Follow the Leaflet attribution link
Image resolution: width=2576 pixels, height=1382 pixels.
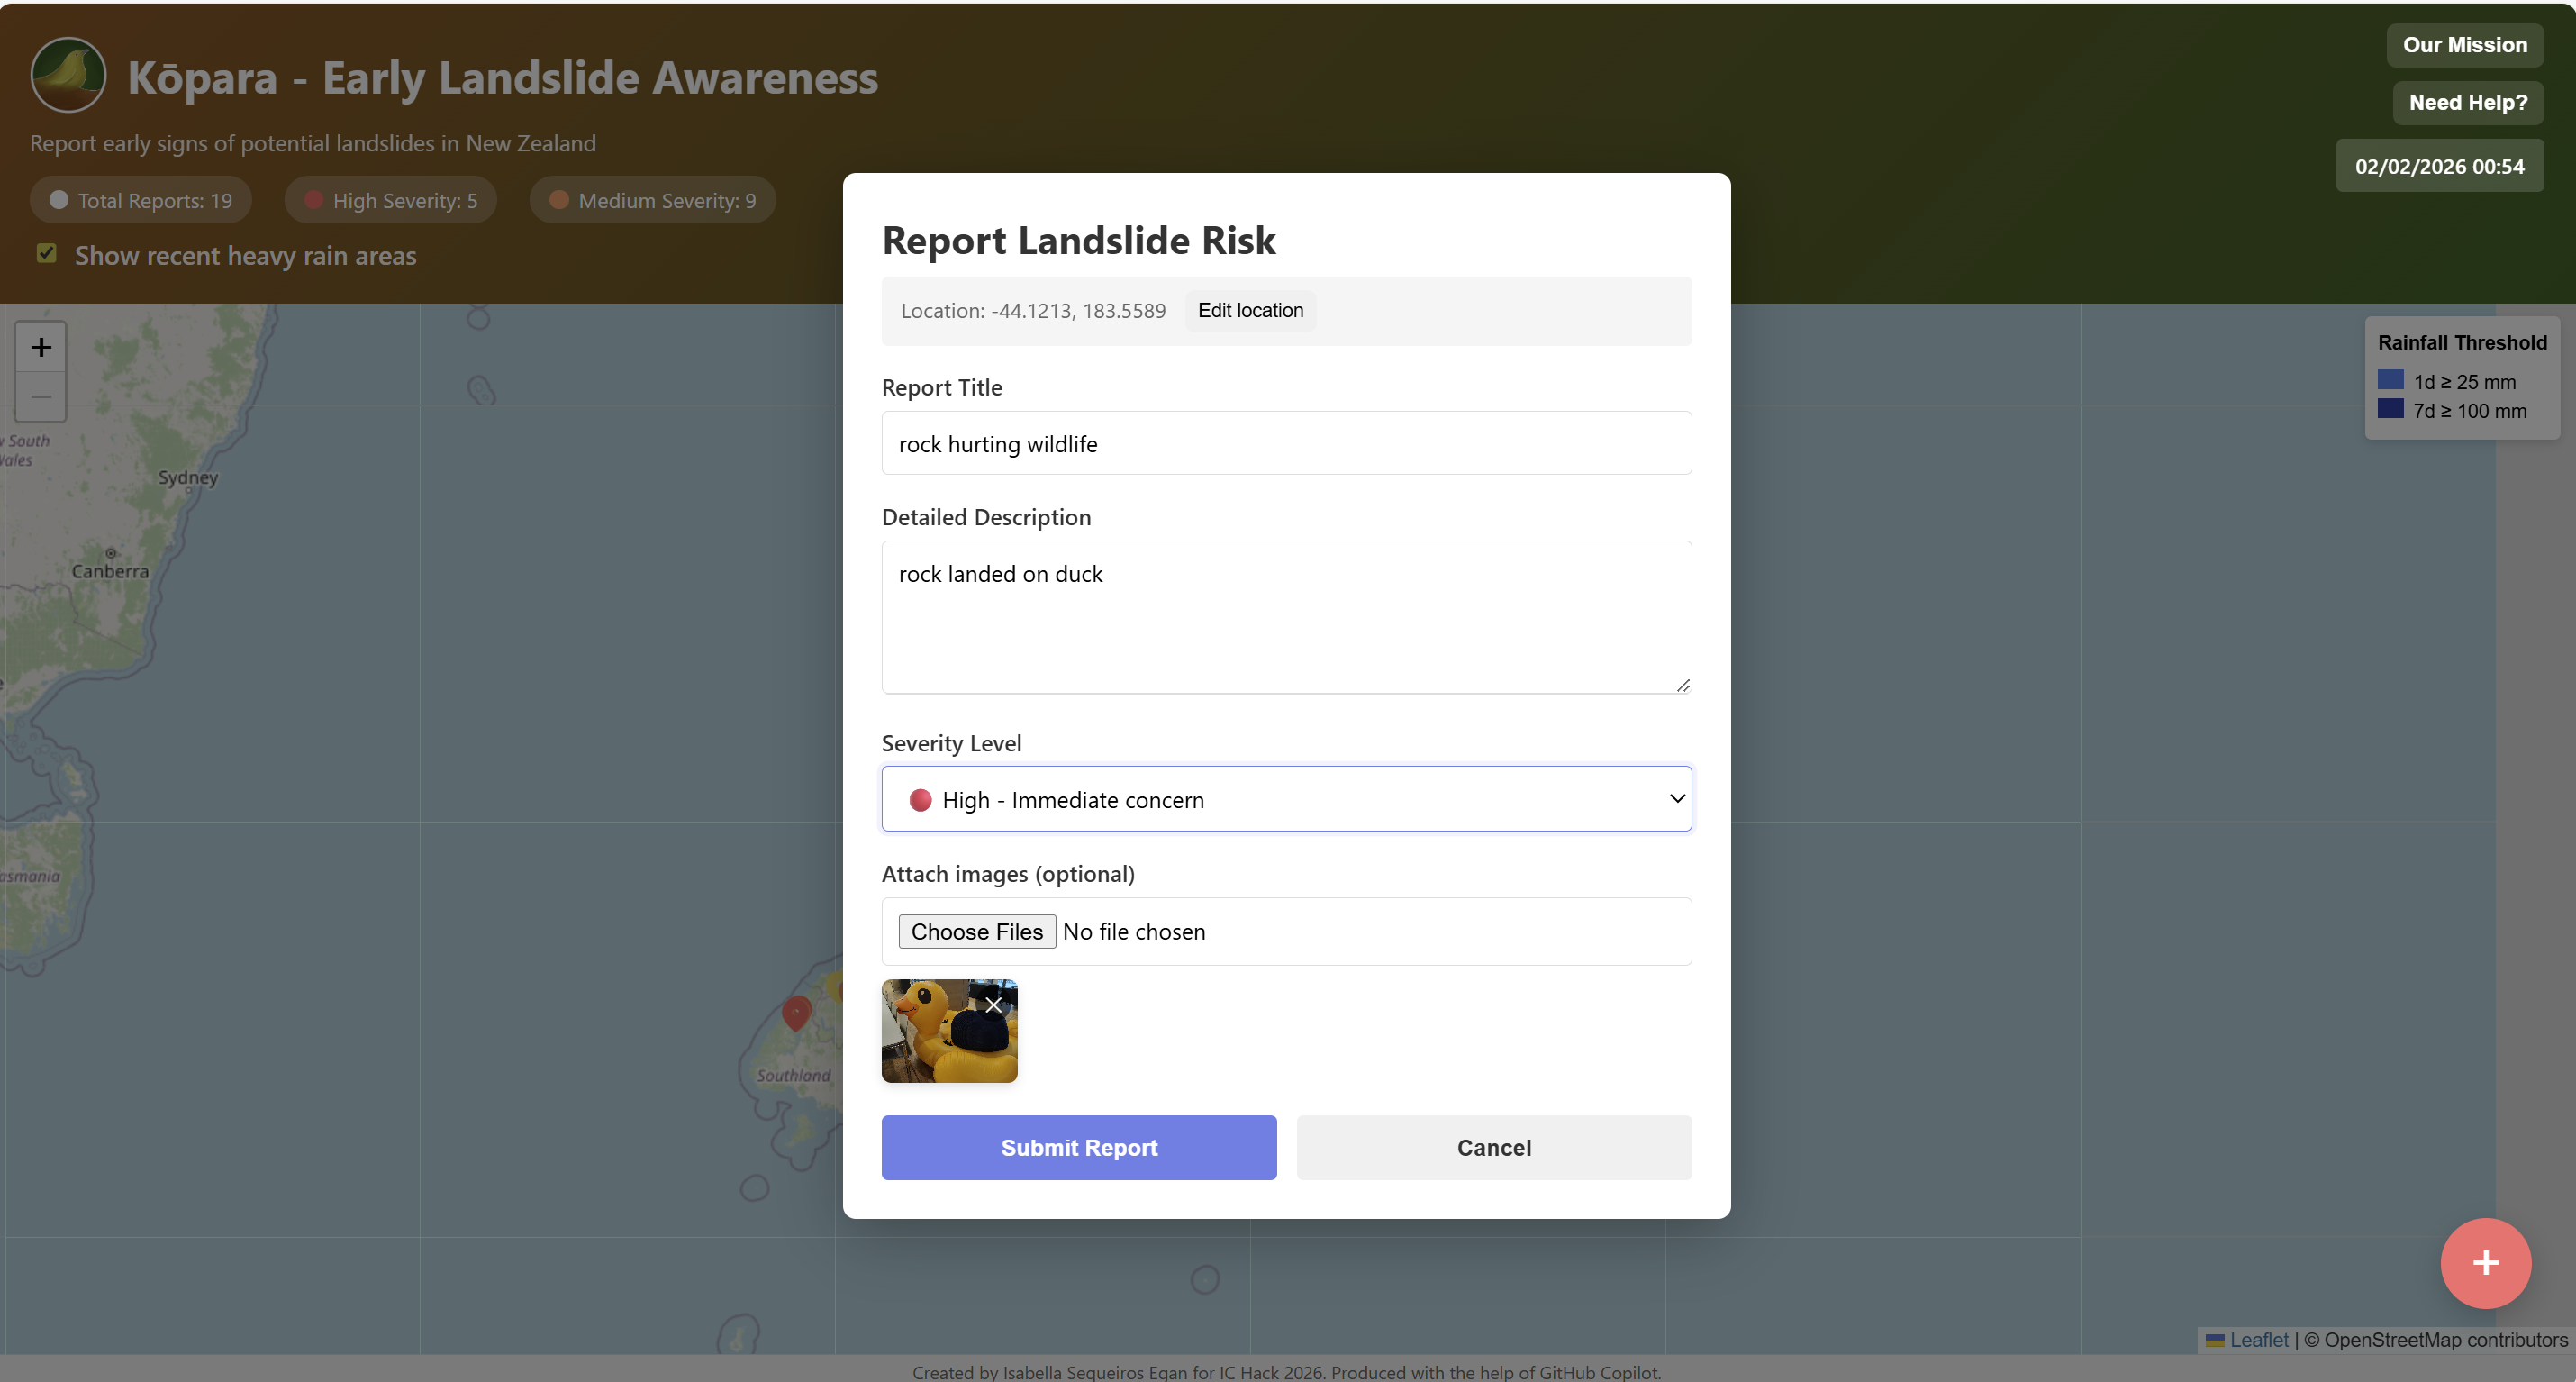(x=2258, y=1339)
